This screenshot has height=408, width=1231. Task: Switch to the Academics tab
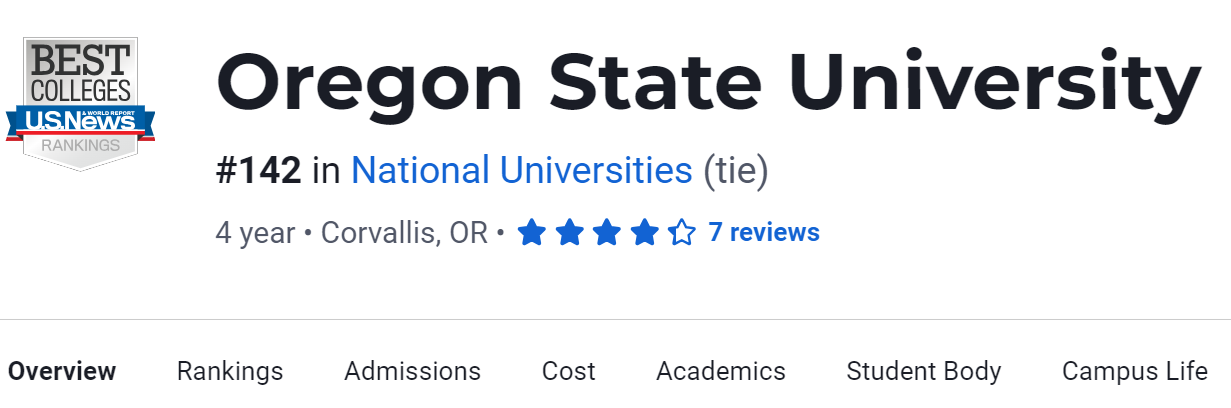[x=720, y=371]
